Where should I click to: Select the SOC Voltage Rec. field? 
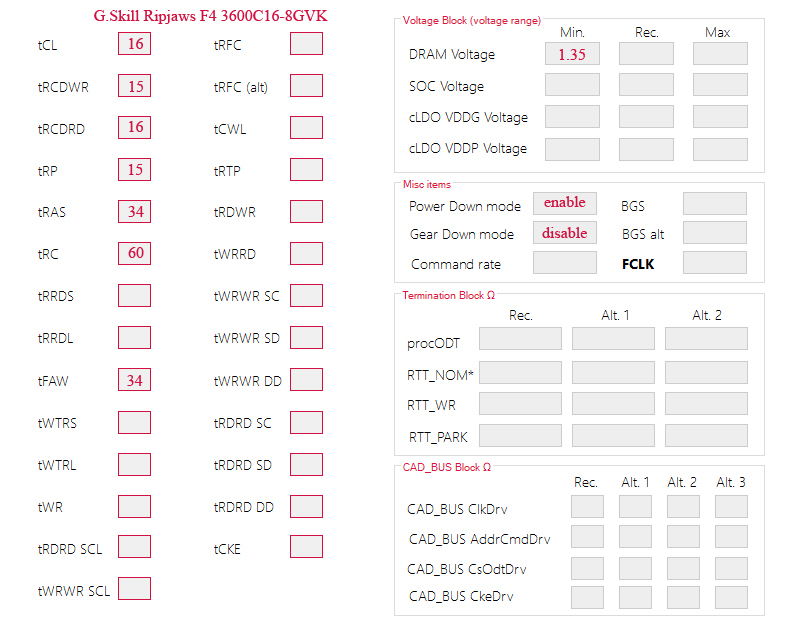click(x=646, y=85)
